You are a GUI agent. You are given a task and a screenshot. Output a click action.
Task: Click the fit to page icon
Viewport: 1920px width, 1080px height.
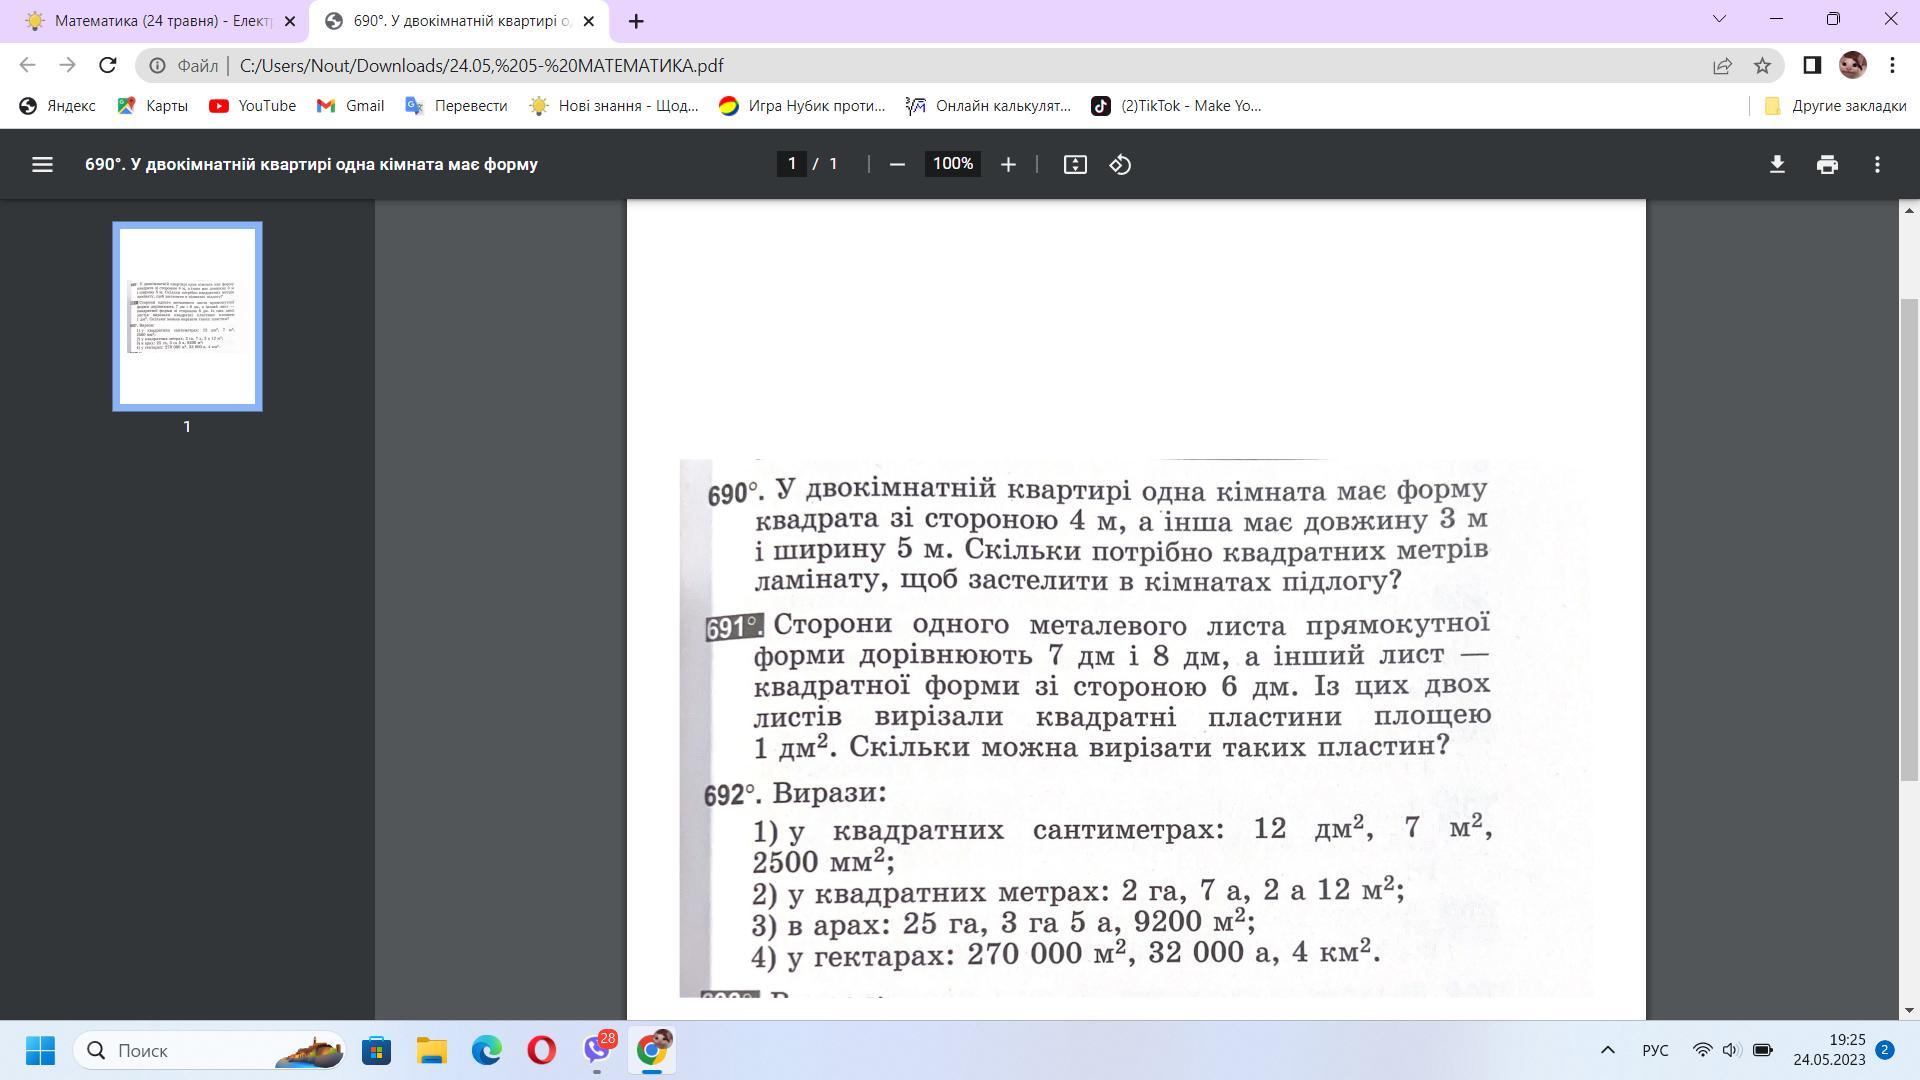coord(1075,164)
